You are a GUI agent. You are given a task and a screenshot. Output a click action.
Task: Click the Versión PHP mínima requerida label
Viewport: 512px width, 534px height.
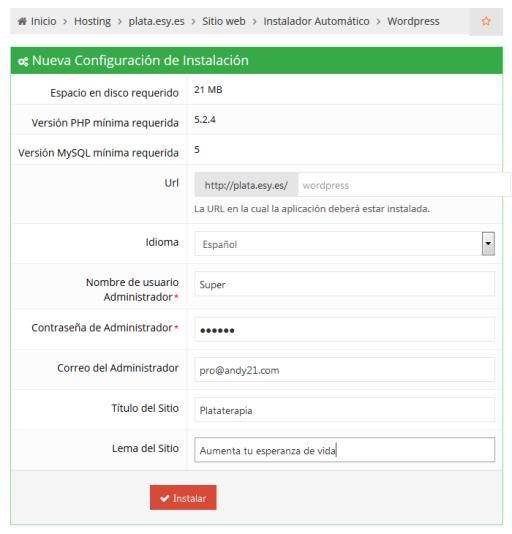(x=105, y=123)
